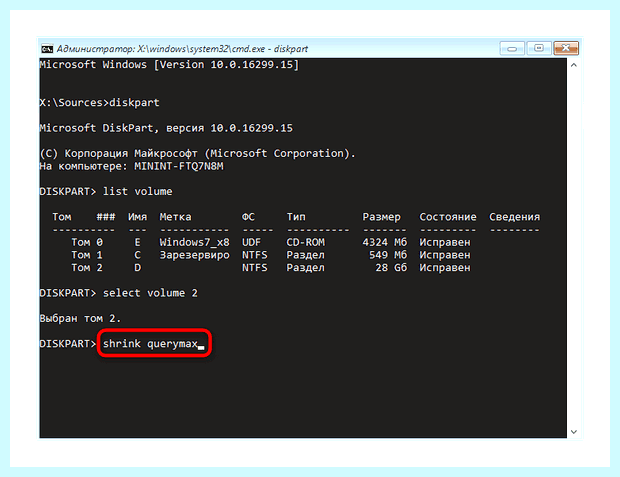
Task: Click 'Исправен' status in Том 2 row
Action: (445, 267)
